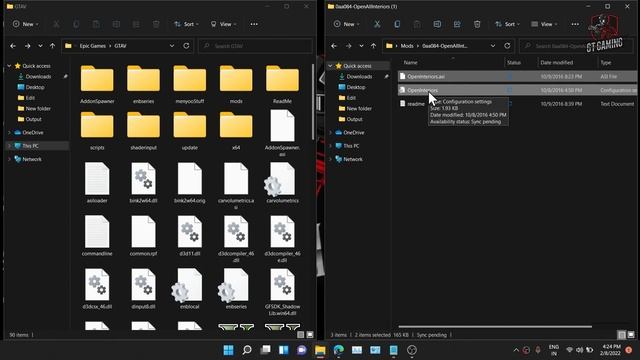Select the commandline file

click(97, 236)
